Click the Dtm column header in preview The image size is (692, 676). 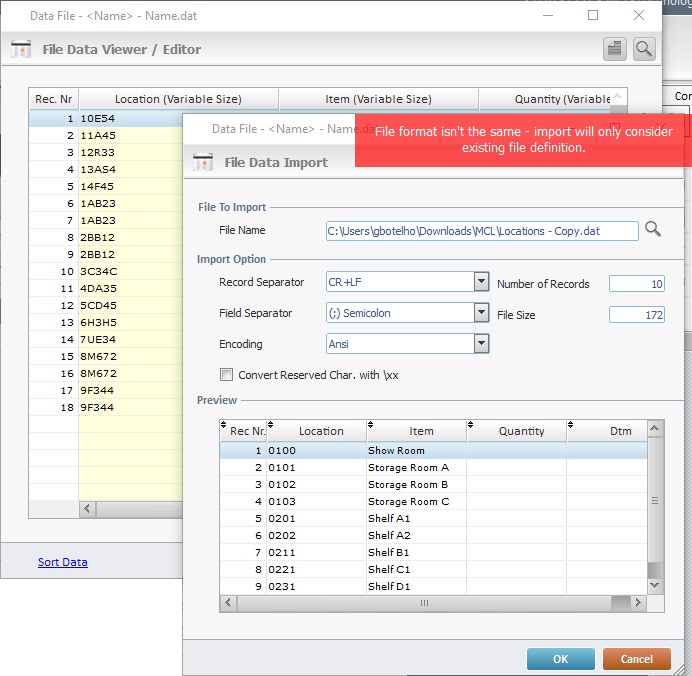620,431
